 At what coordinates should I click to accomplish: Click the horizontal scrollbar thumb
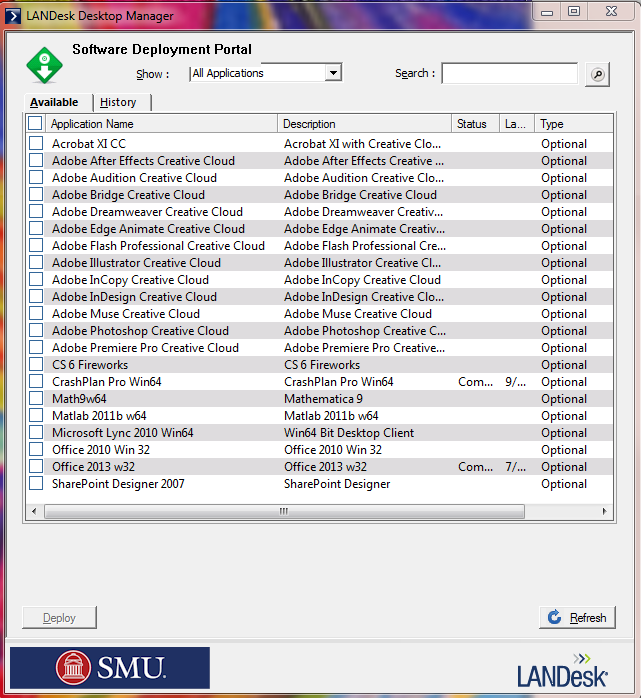284,511
